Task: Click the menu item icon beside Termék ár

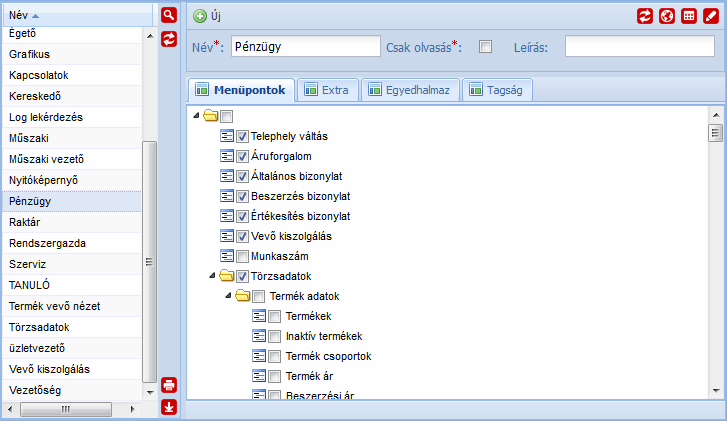Action: coord(259,376)
